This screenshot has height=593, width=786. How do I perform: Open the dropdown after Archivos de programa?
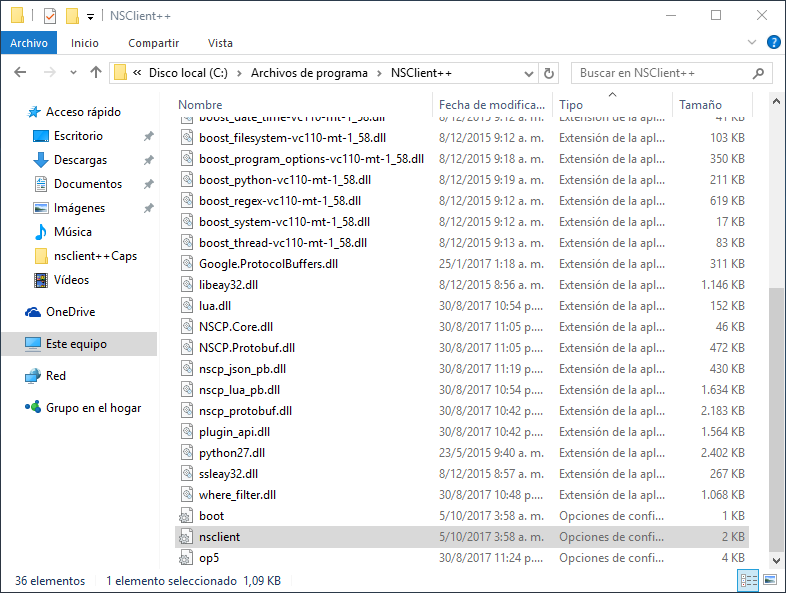(x=379, y=73)
